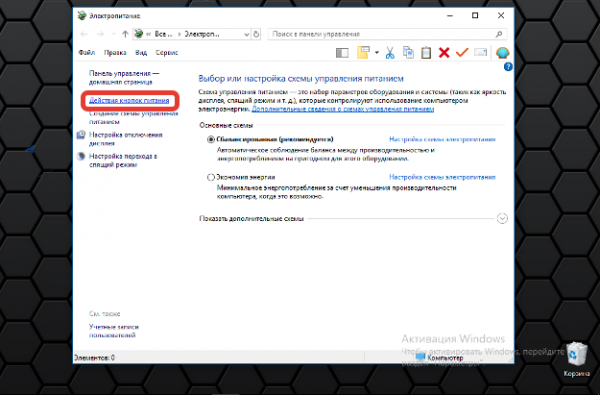Click the red X Delete icon
Viewport: 600px width, 395px height.
[444, 52]
